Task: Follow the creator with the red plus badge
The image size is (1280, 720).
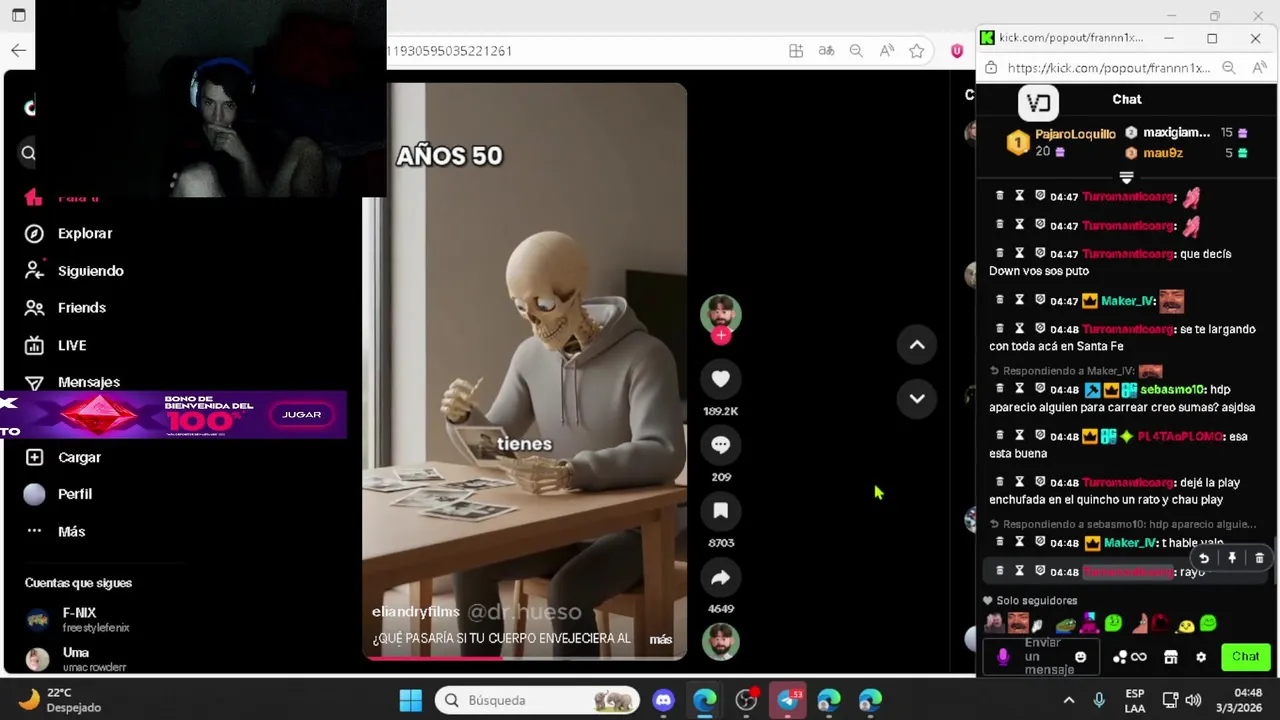Action: [x=720, y=336]
